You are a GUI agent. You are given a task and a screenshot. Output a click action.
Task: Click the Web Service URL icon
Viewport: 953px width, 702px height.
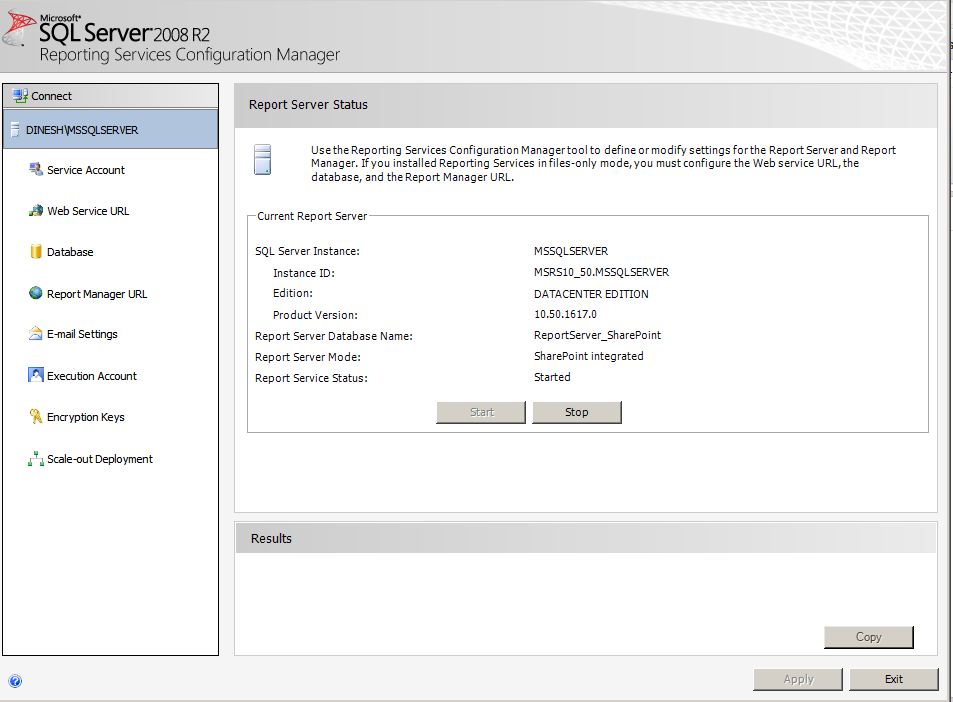click(x=36, y=211)
